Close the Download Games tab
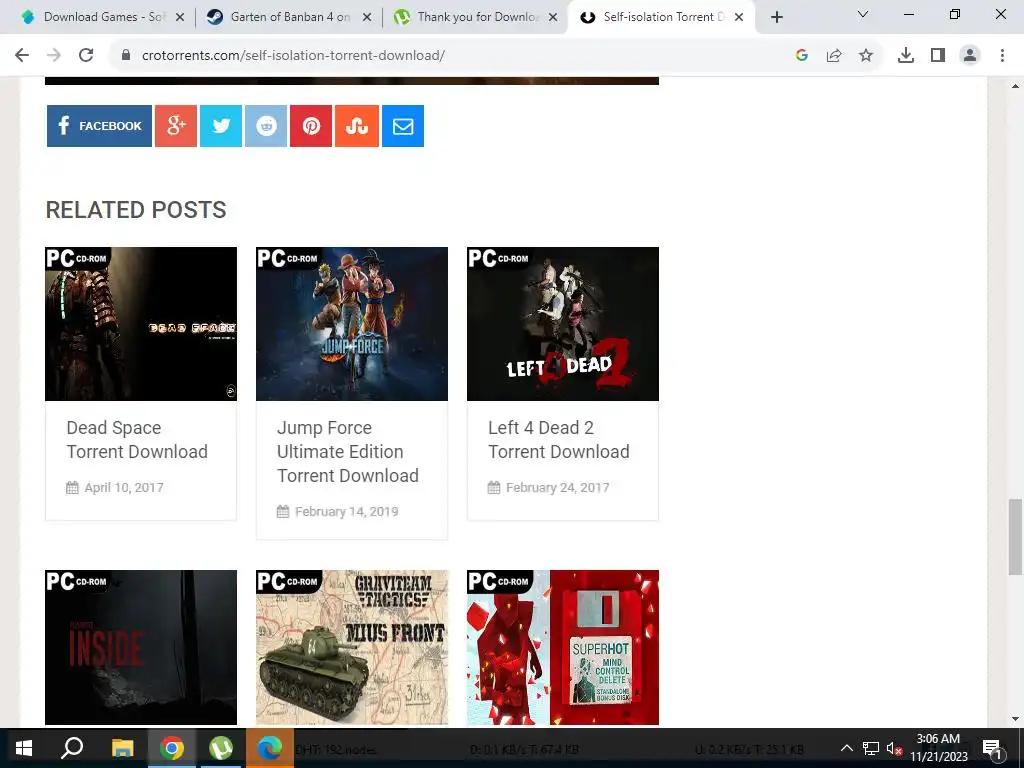 coord(180,18)
